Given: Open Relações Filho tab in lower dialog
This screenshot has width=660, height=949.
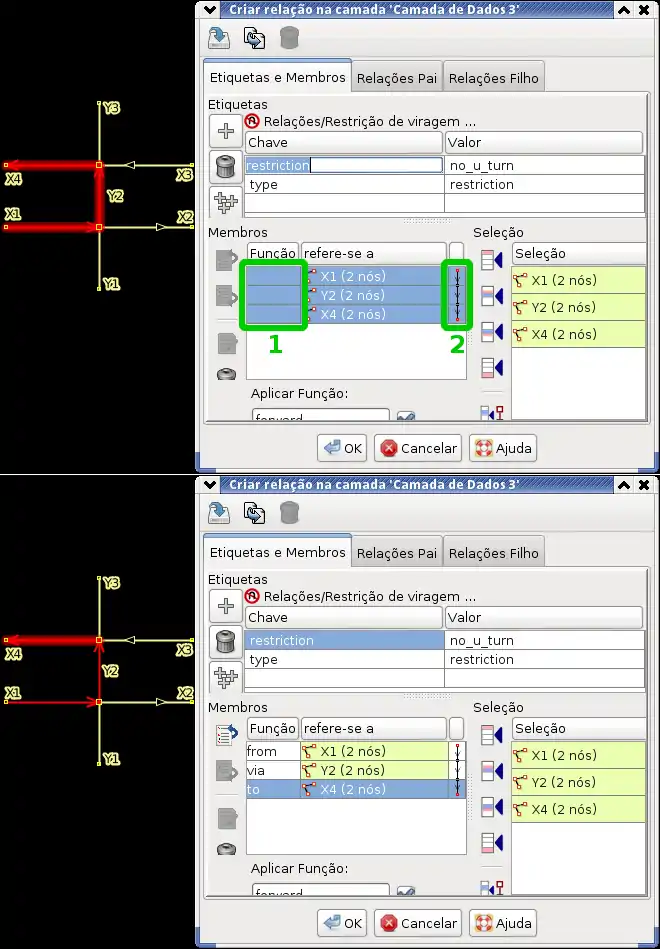Looking at the screenshot, I should 493,553.
